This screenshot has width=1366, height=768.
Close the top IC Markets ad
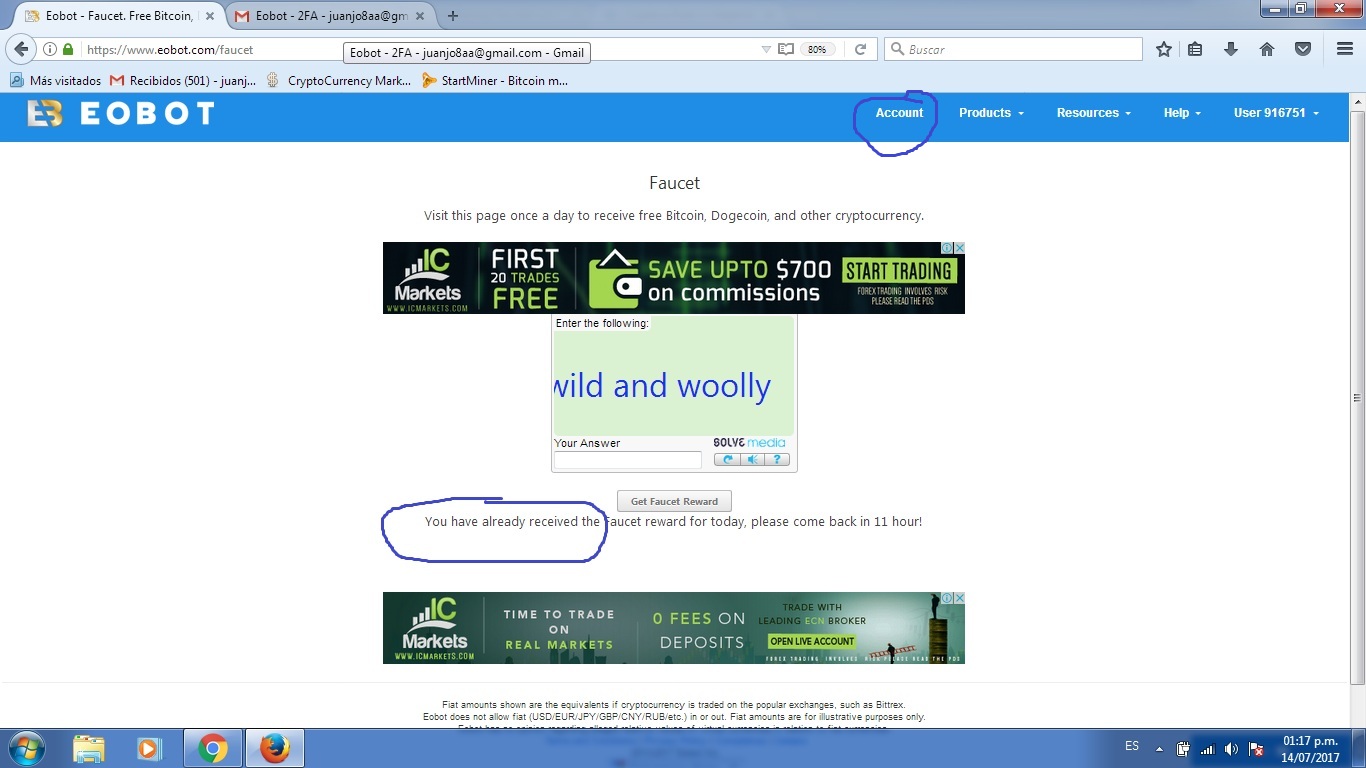point(959,248)
